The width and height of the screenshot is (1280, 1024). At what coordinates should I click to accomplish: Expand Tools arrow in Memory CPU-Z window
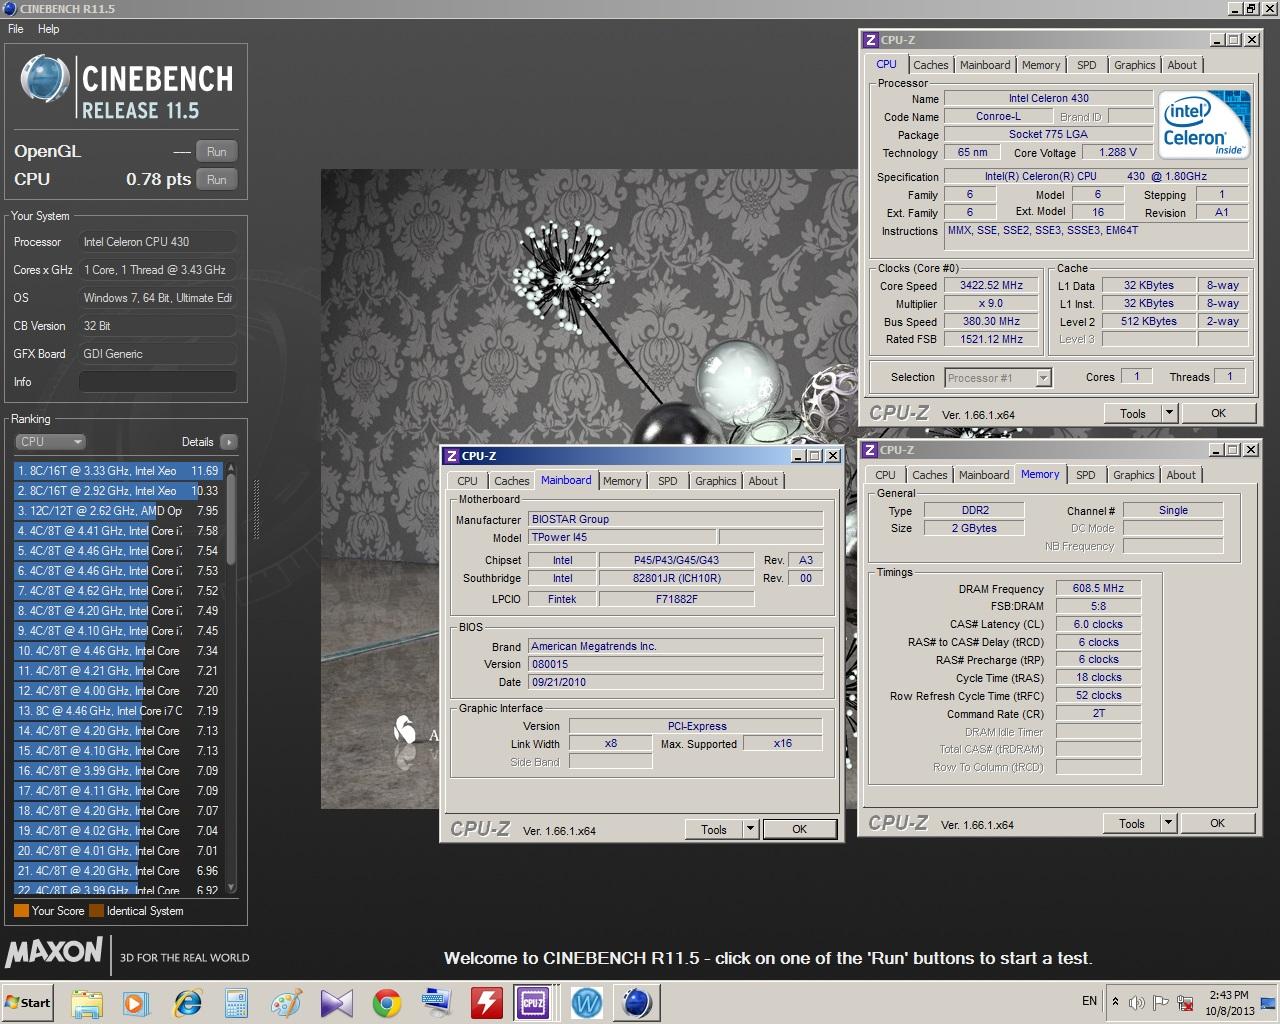1168,823
